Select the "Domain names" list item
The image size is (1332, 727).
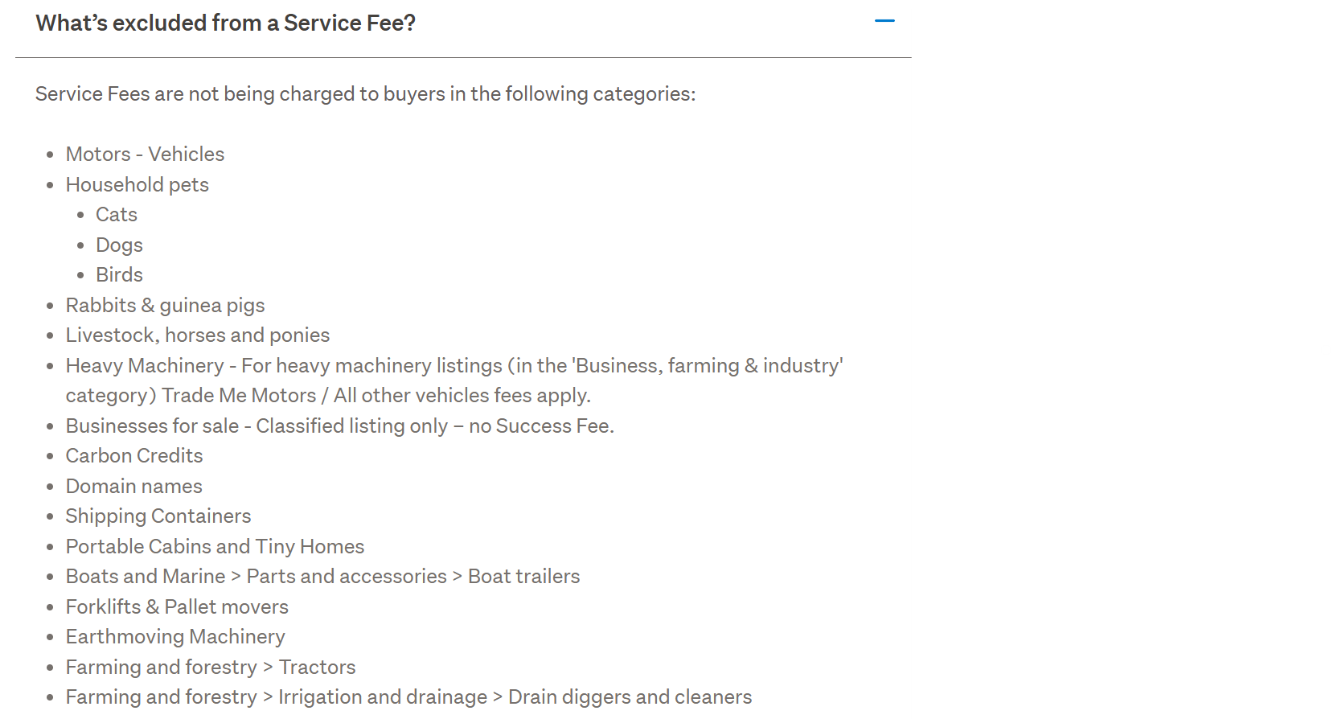click(x=134, y=486)
